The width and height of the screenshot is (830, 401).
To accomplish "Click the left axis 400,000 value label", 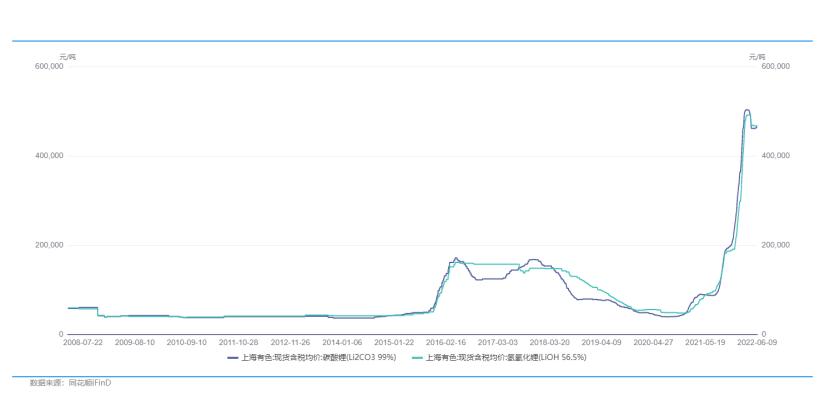I will click(50, 156).
